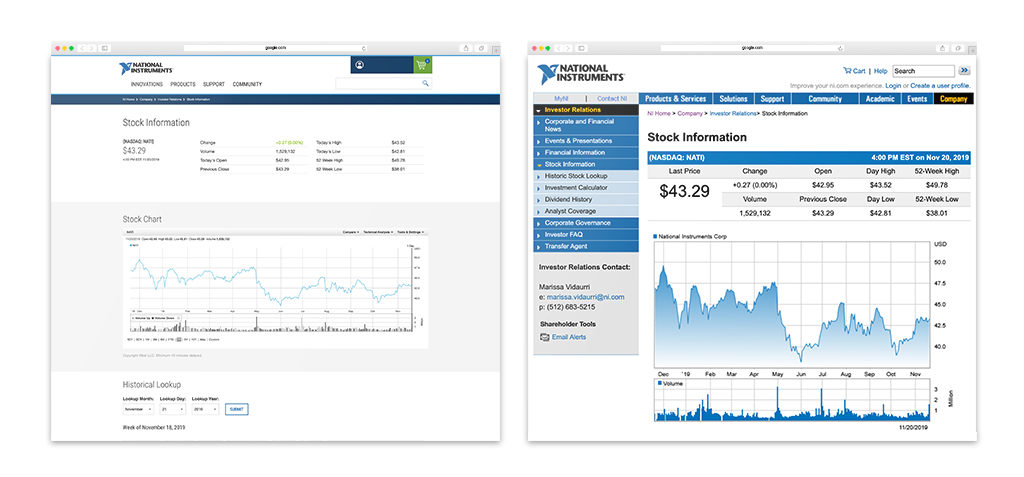Click the envelope icon beside Email Alerts
Image resolution: width=1024 pixels, height=477 pixels.
point(545,337)
